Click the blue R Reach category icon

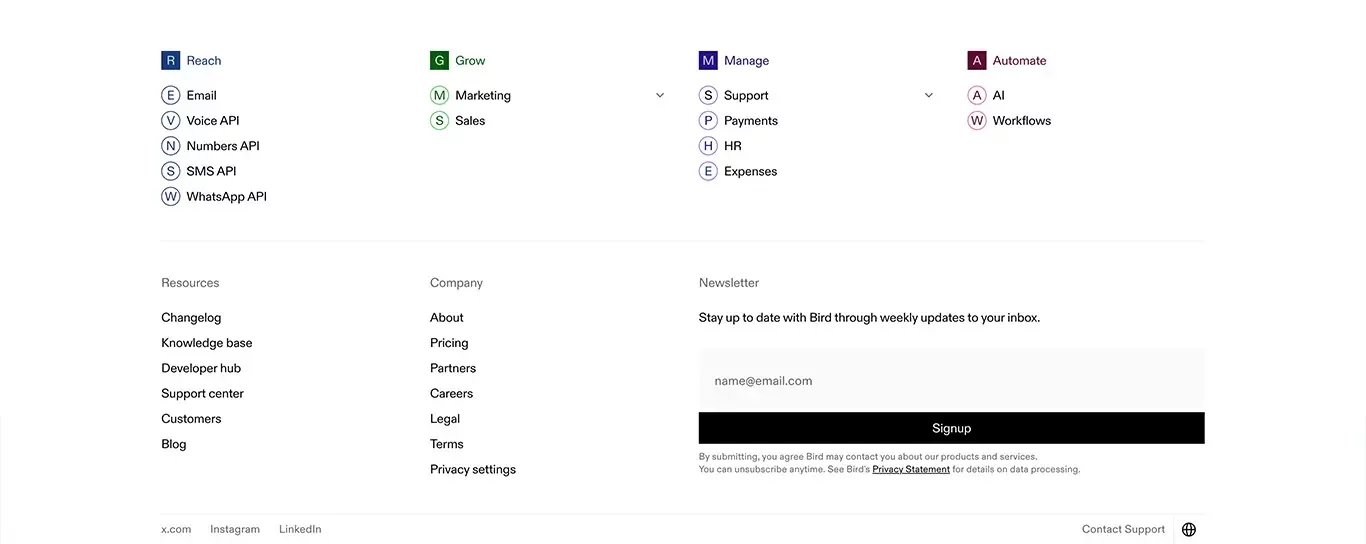click(170, 61)
